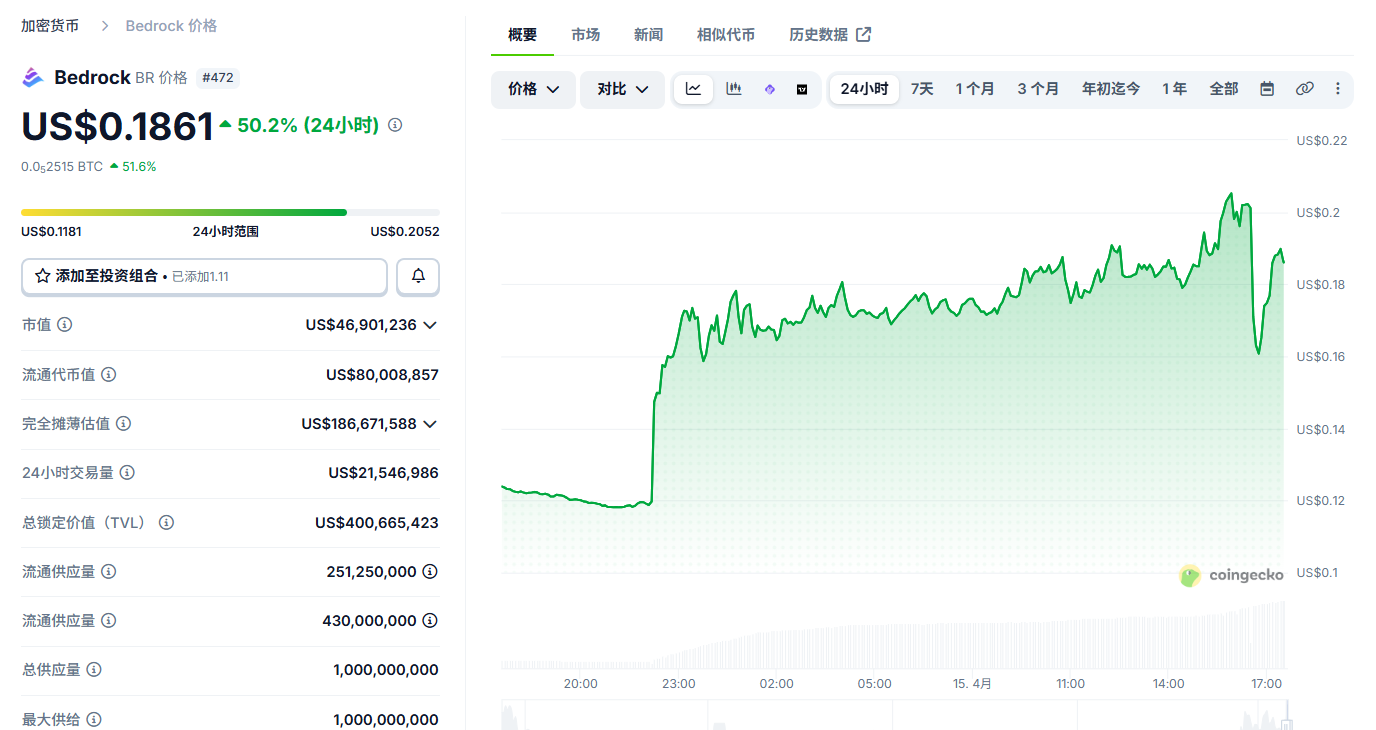Open chart more options menu
This screenshot has height=730, width=1376.
coord(1338,89)
